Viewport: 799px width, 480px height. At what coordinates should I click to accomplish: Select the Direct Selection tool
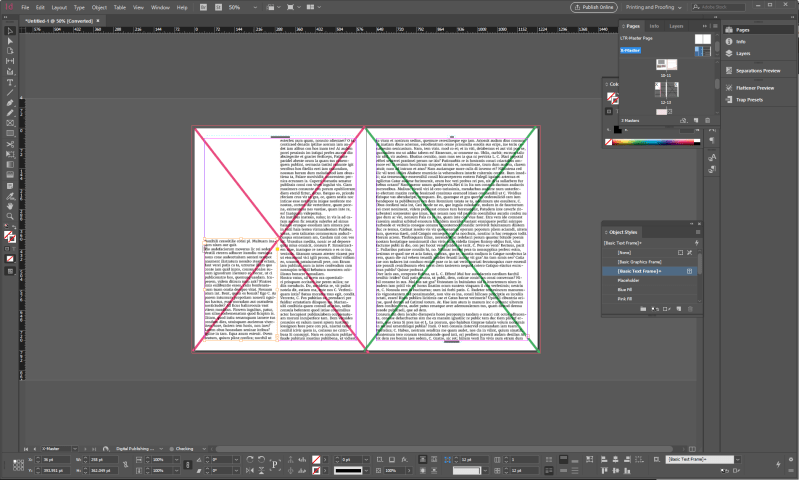click(x=10, y=41)
